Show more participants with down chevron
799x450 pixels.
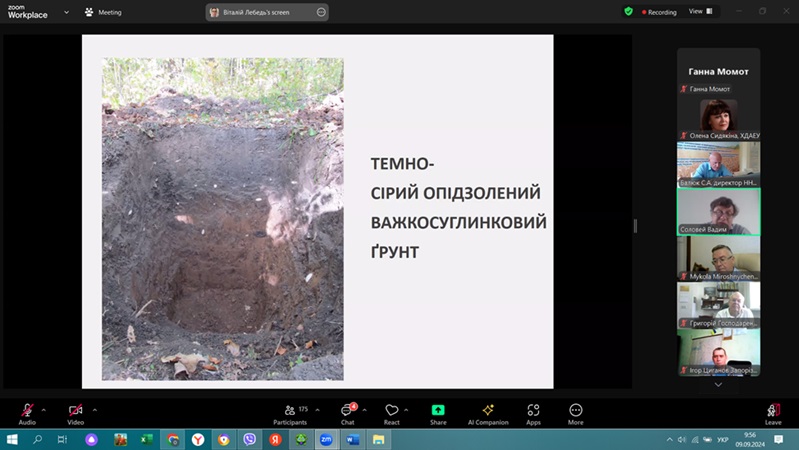(718, 385)
